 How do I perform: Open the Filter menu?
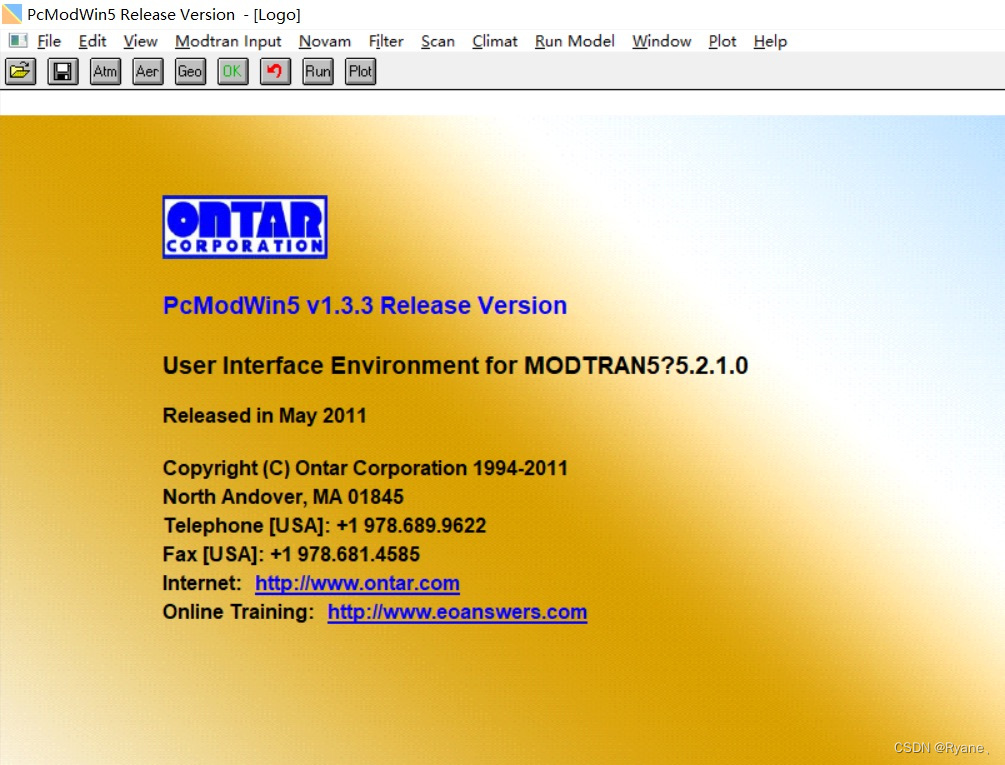(x=386, y=42)
